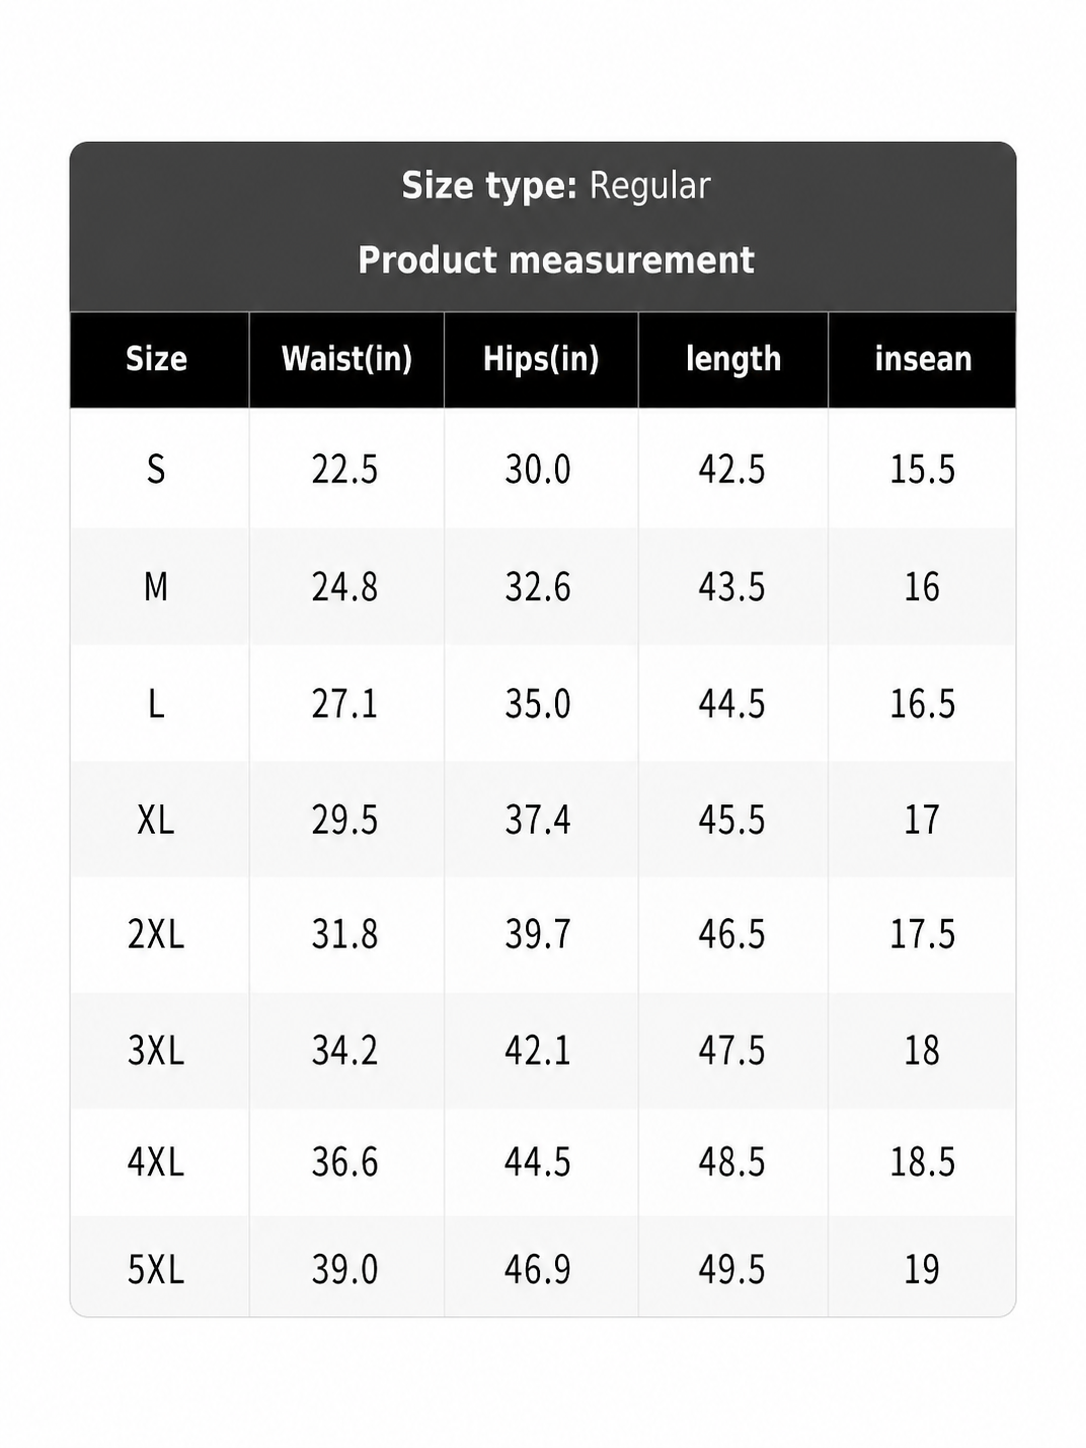Click waist value 39.0 for 5XL
1086x1448 pixels.
click(345, 1270)
